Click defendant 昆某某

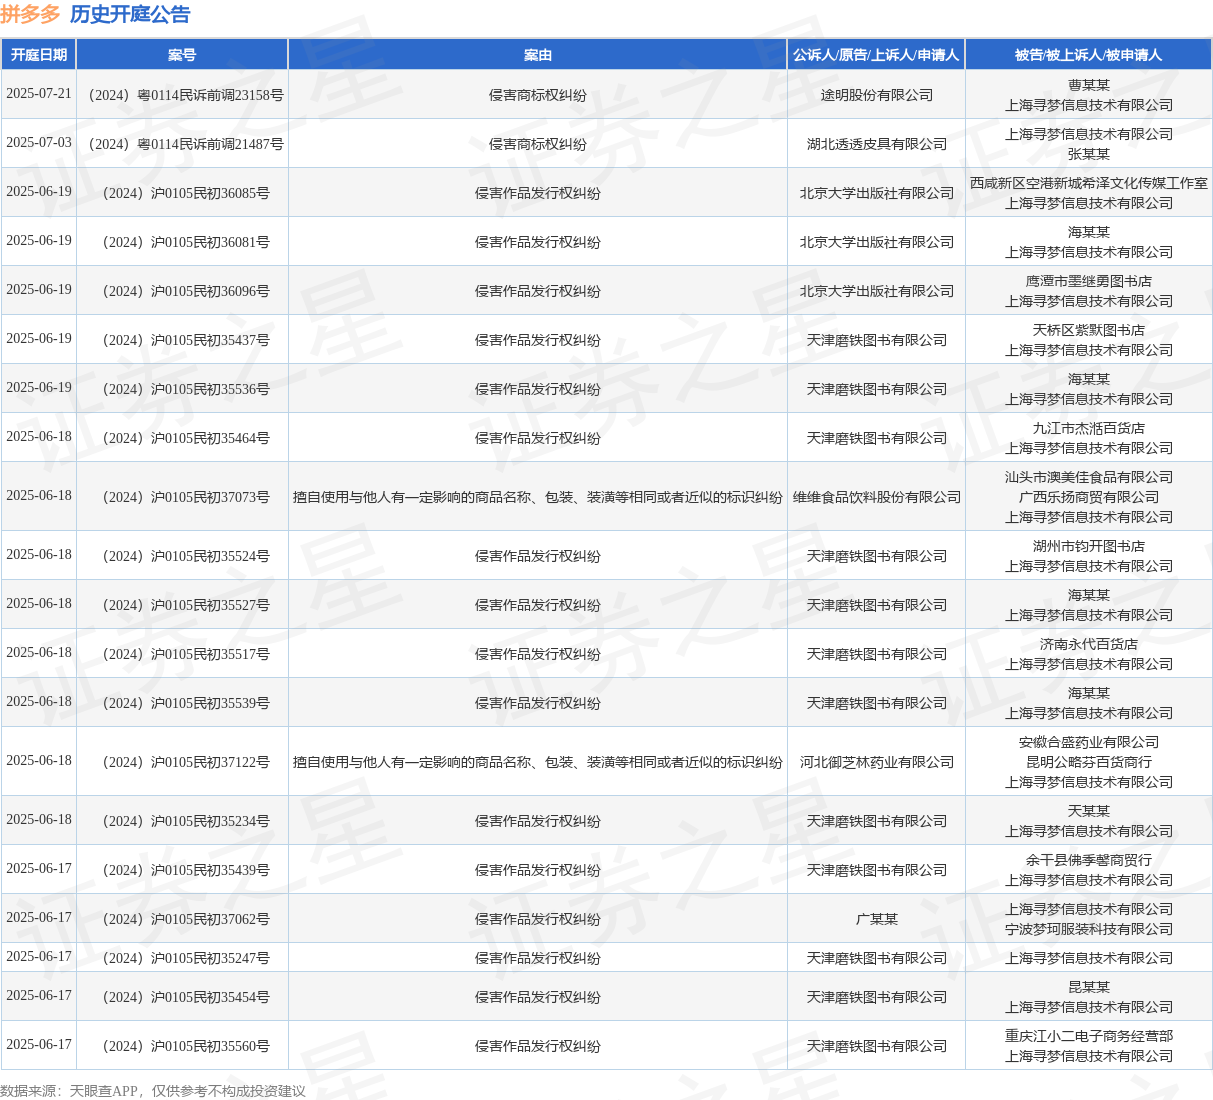pos(1089,987)
